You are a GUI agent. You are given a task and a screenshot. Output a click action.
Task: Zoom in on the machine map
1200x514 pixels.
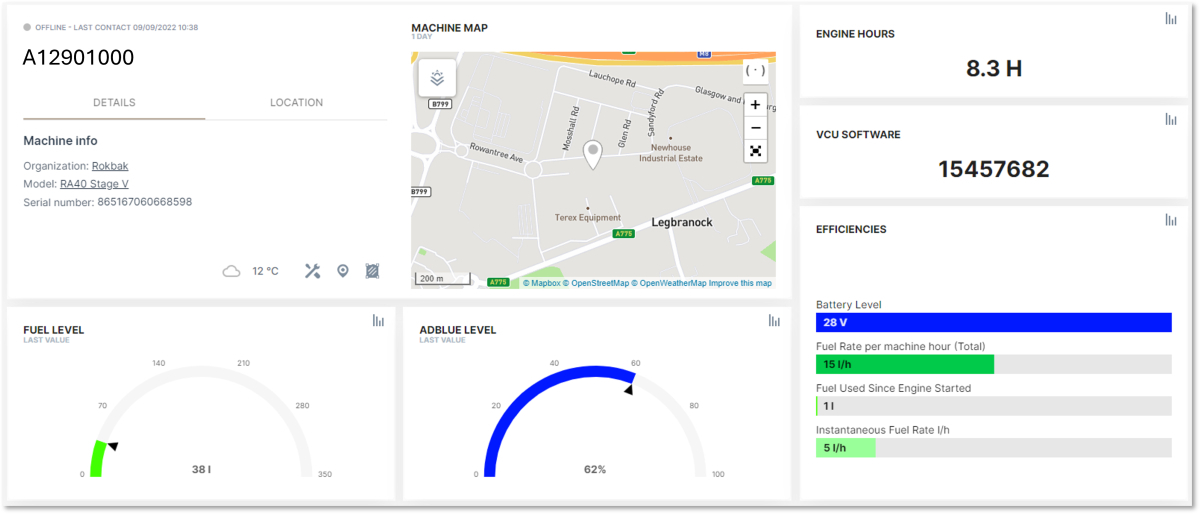(755, 105)
